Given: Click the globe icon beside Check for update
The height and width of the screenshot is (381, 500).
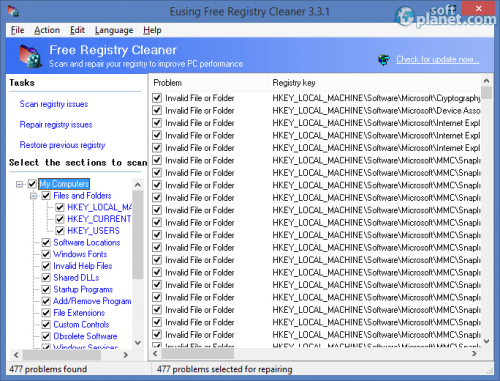Looking at the screenshot, I should coord(384,60).
